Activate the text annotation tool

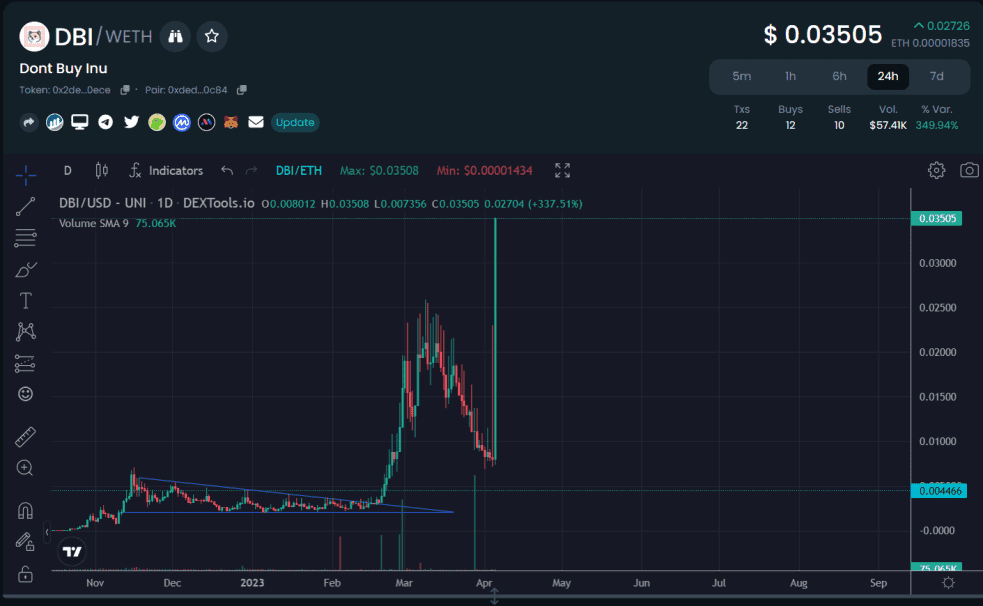click(x=25, y=300)
